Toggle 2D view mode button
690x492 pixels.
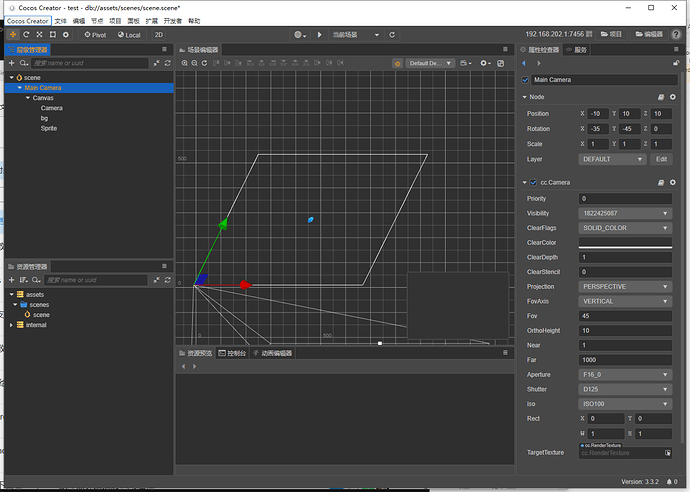pos(159,34)
